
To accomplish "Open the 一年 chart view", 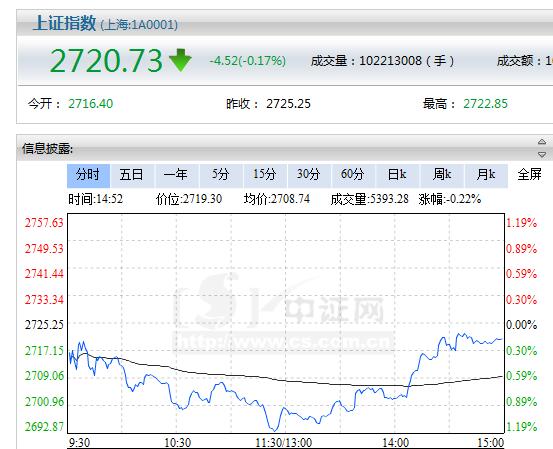I will 176,175.
